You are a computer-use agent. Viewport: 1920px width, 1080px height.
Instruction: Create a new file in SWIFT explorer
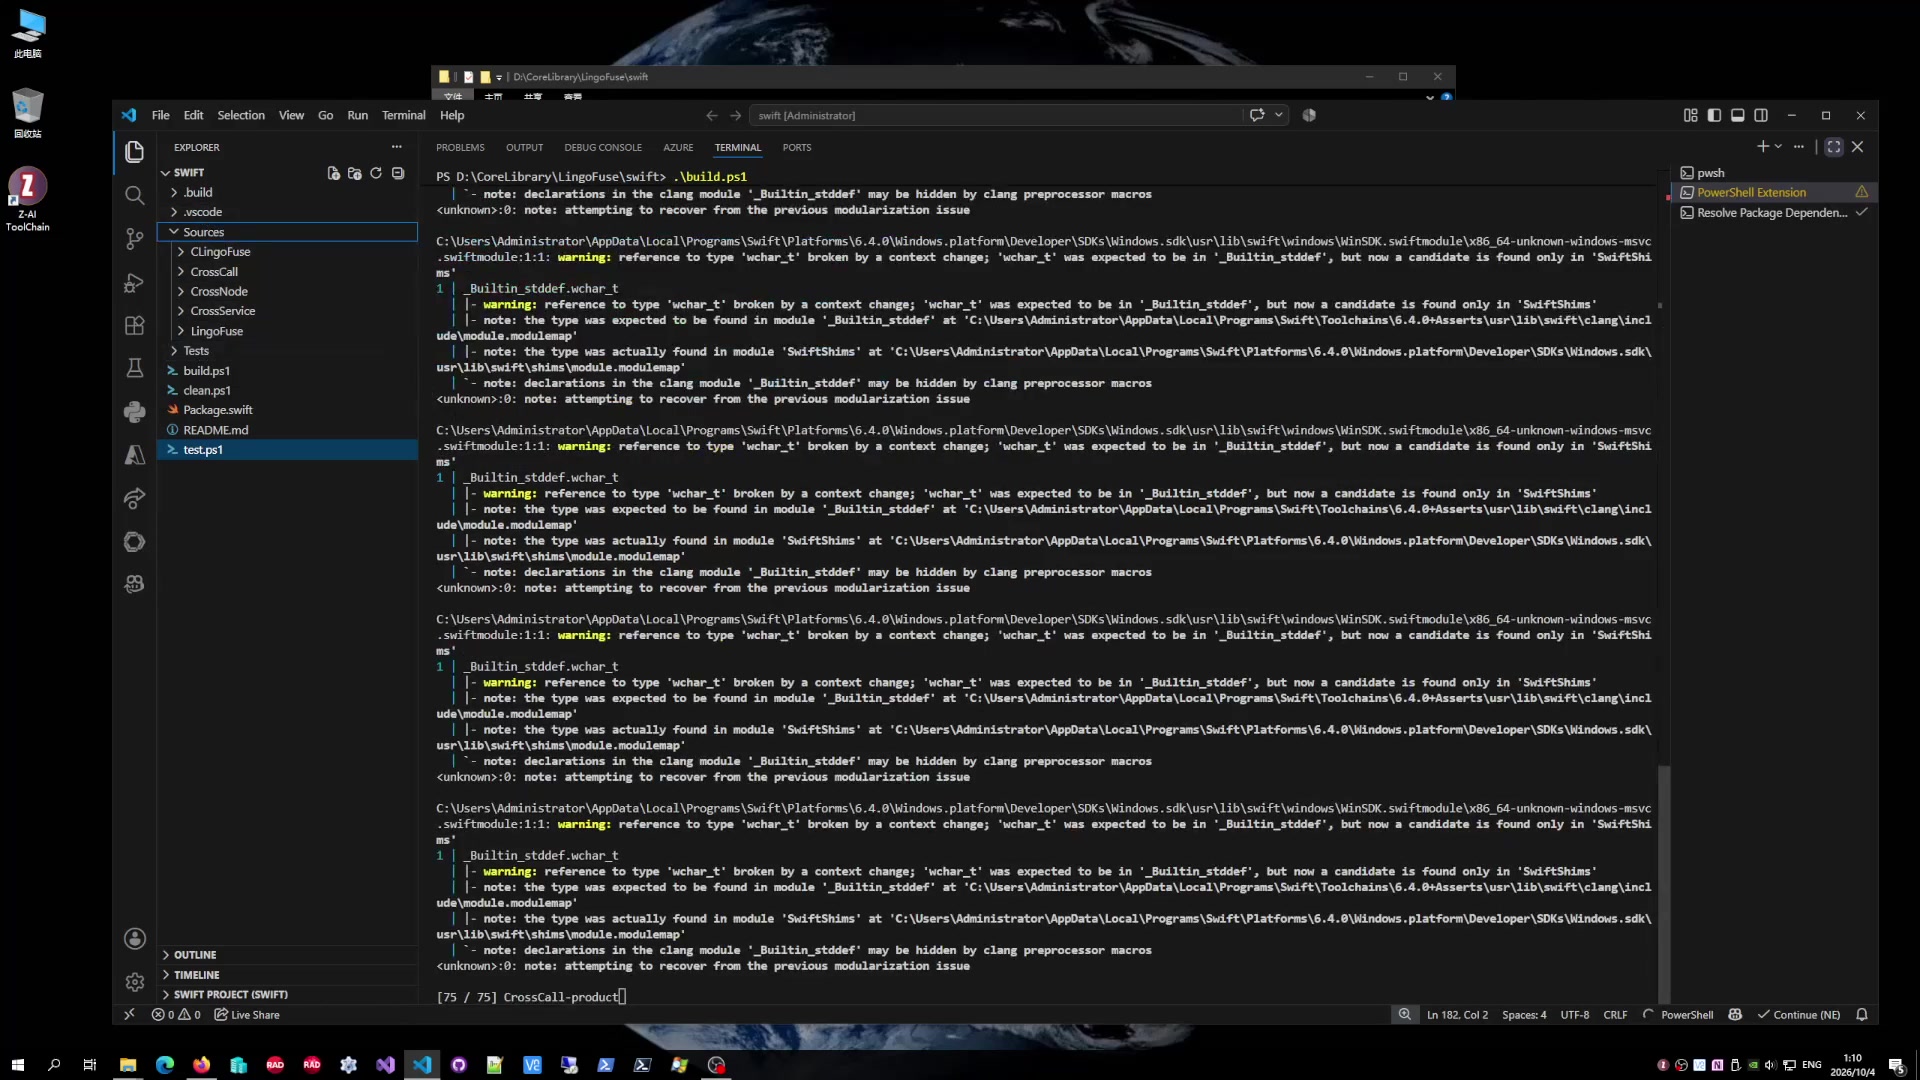pos(333,173)
